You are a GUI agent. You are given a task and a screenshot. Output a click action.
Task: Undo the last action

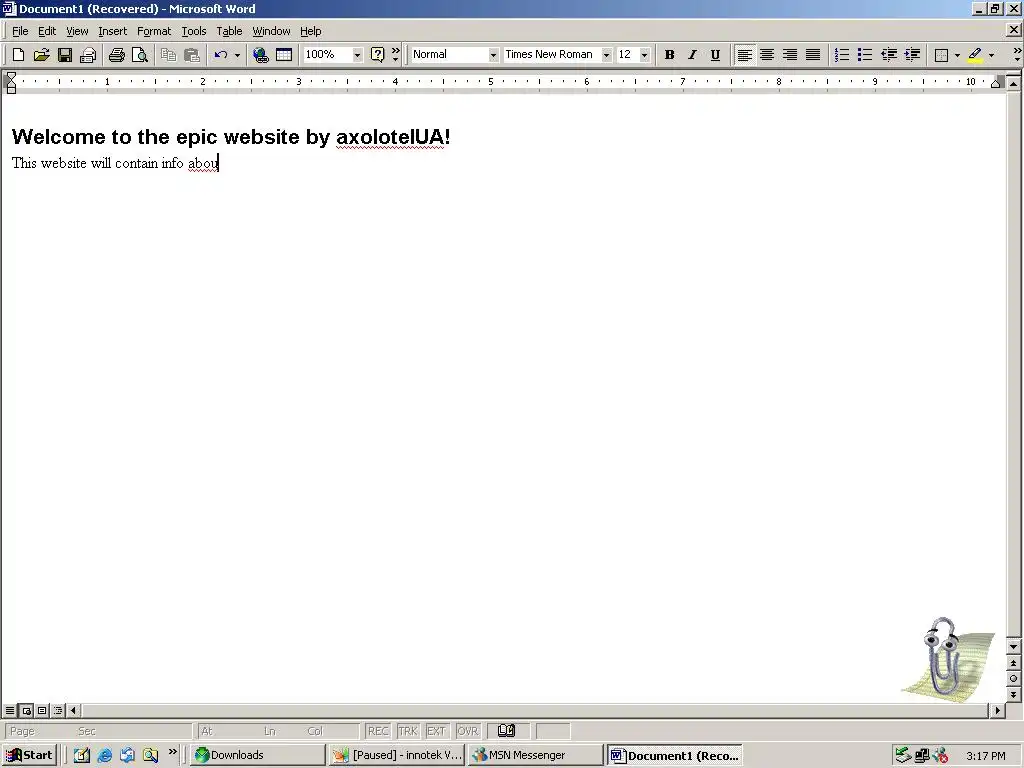pyautogui.click(x=221, y=55)
